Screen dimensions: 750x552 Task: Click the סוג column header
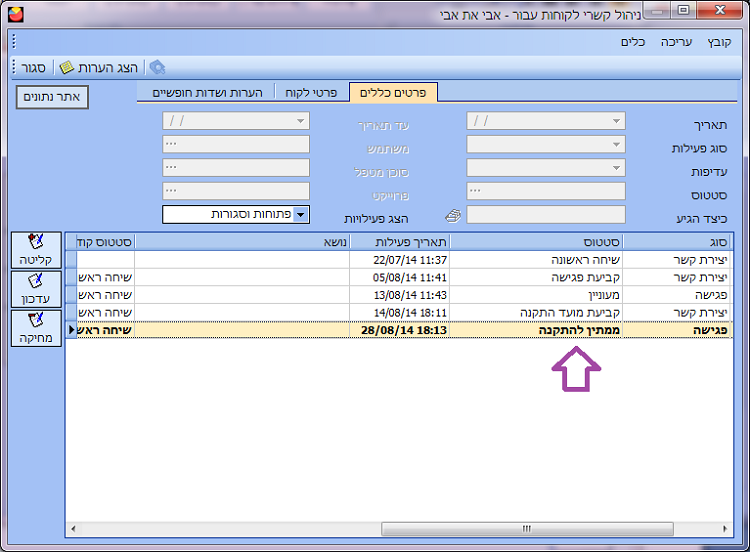click(x=677, y=242)
